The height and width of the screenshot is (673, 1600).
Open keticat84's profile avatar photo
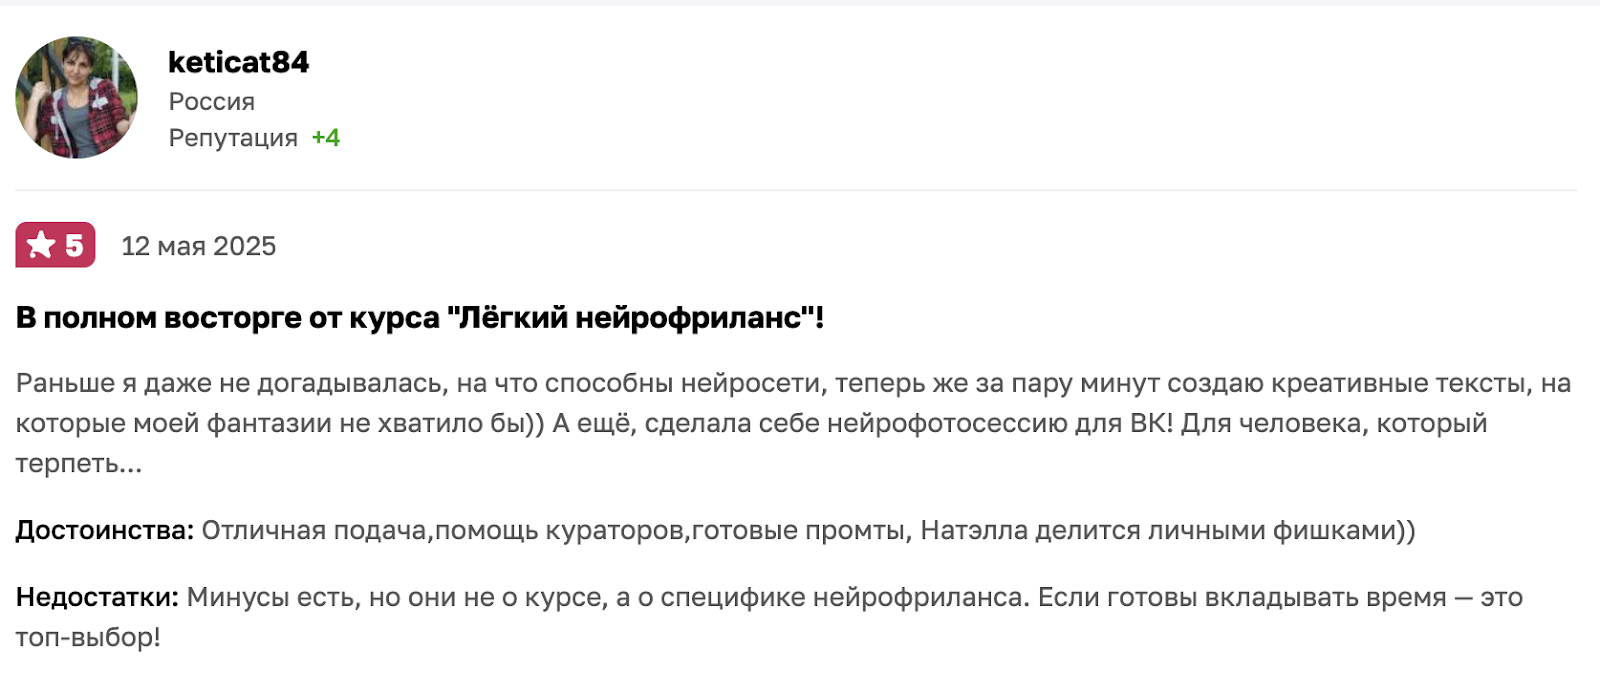point(76,98)
